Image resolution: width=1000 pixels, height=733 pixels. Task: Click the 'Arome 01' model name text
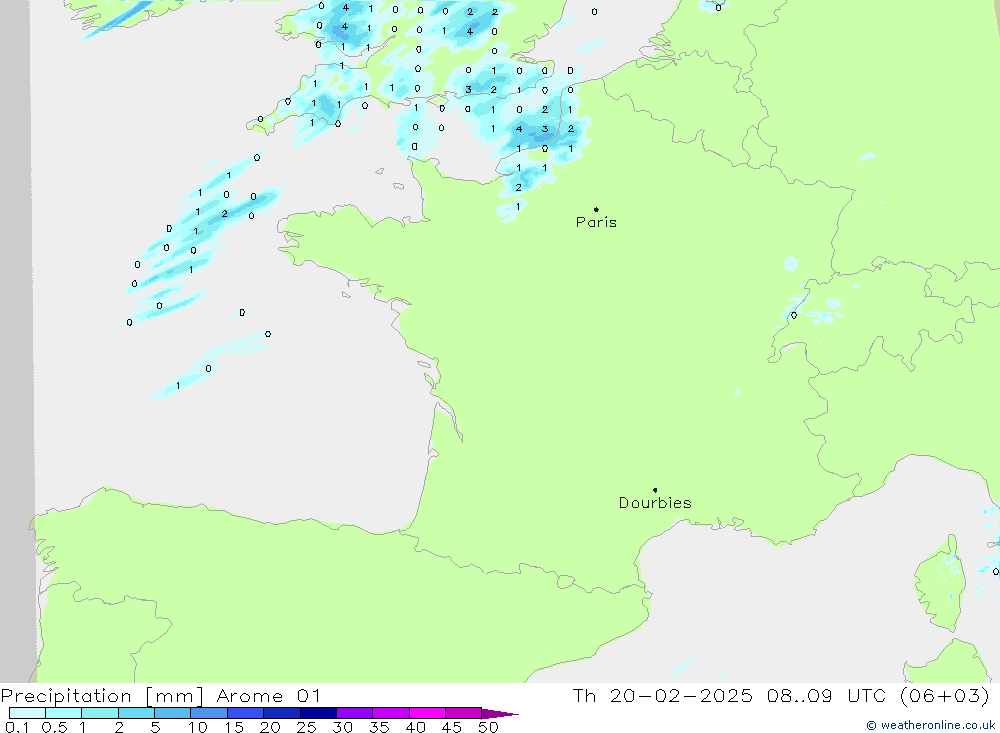pos(268,696)
